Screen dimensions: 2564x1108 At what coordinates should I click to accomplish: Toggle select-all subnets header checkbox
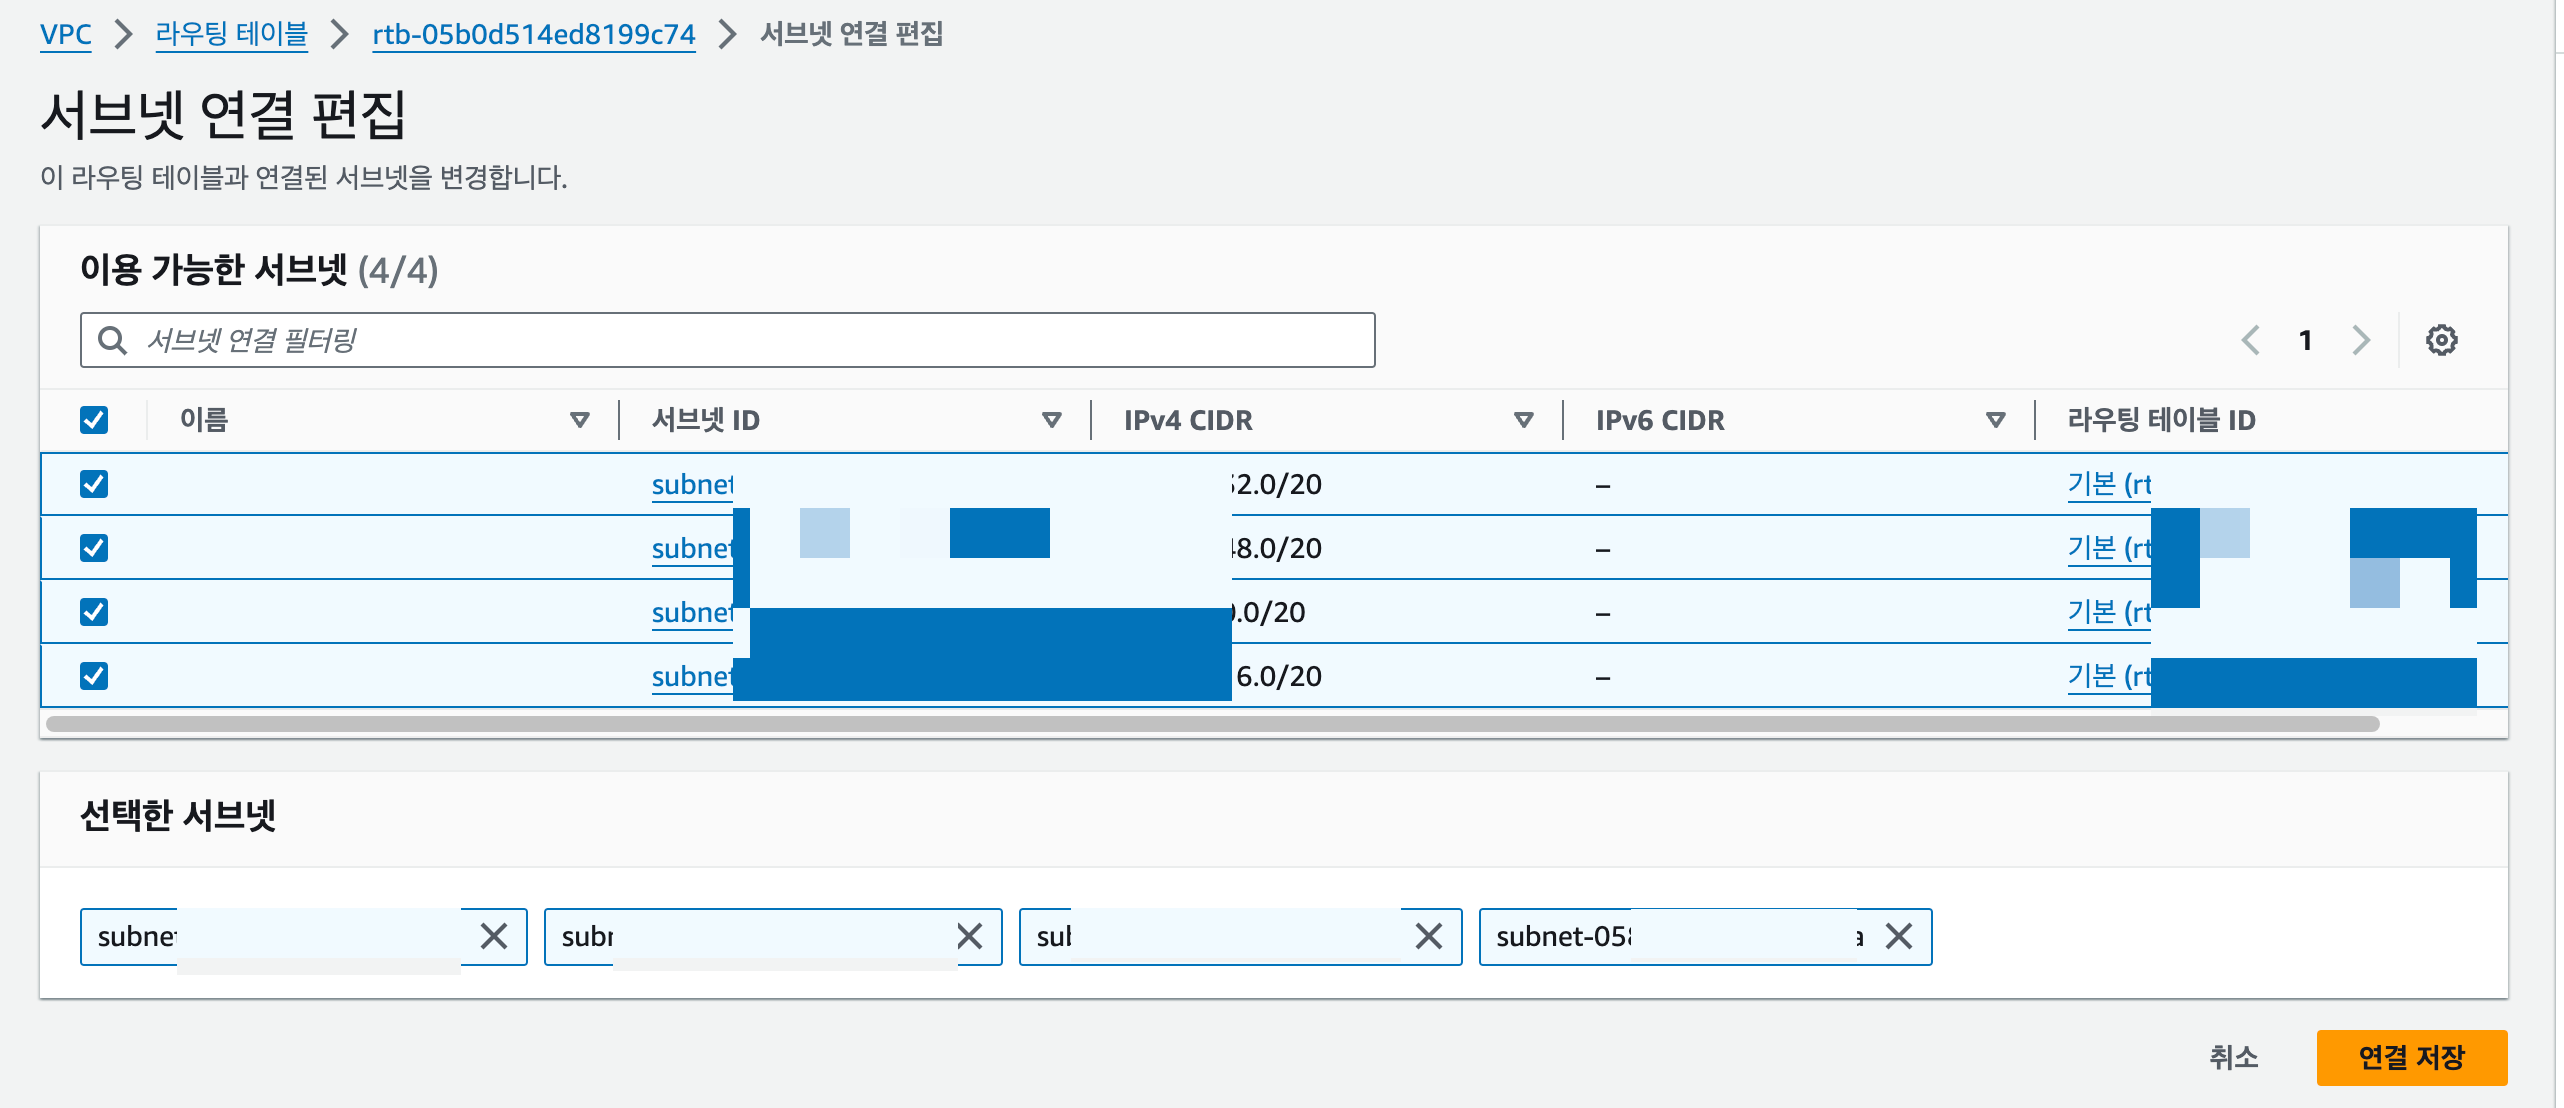94,420
